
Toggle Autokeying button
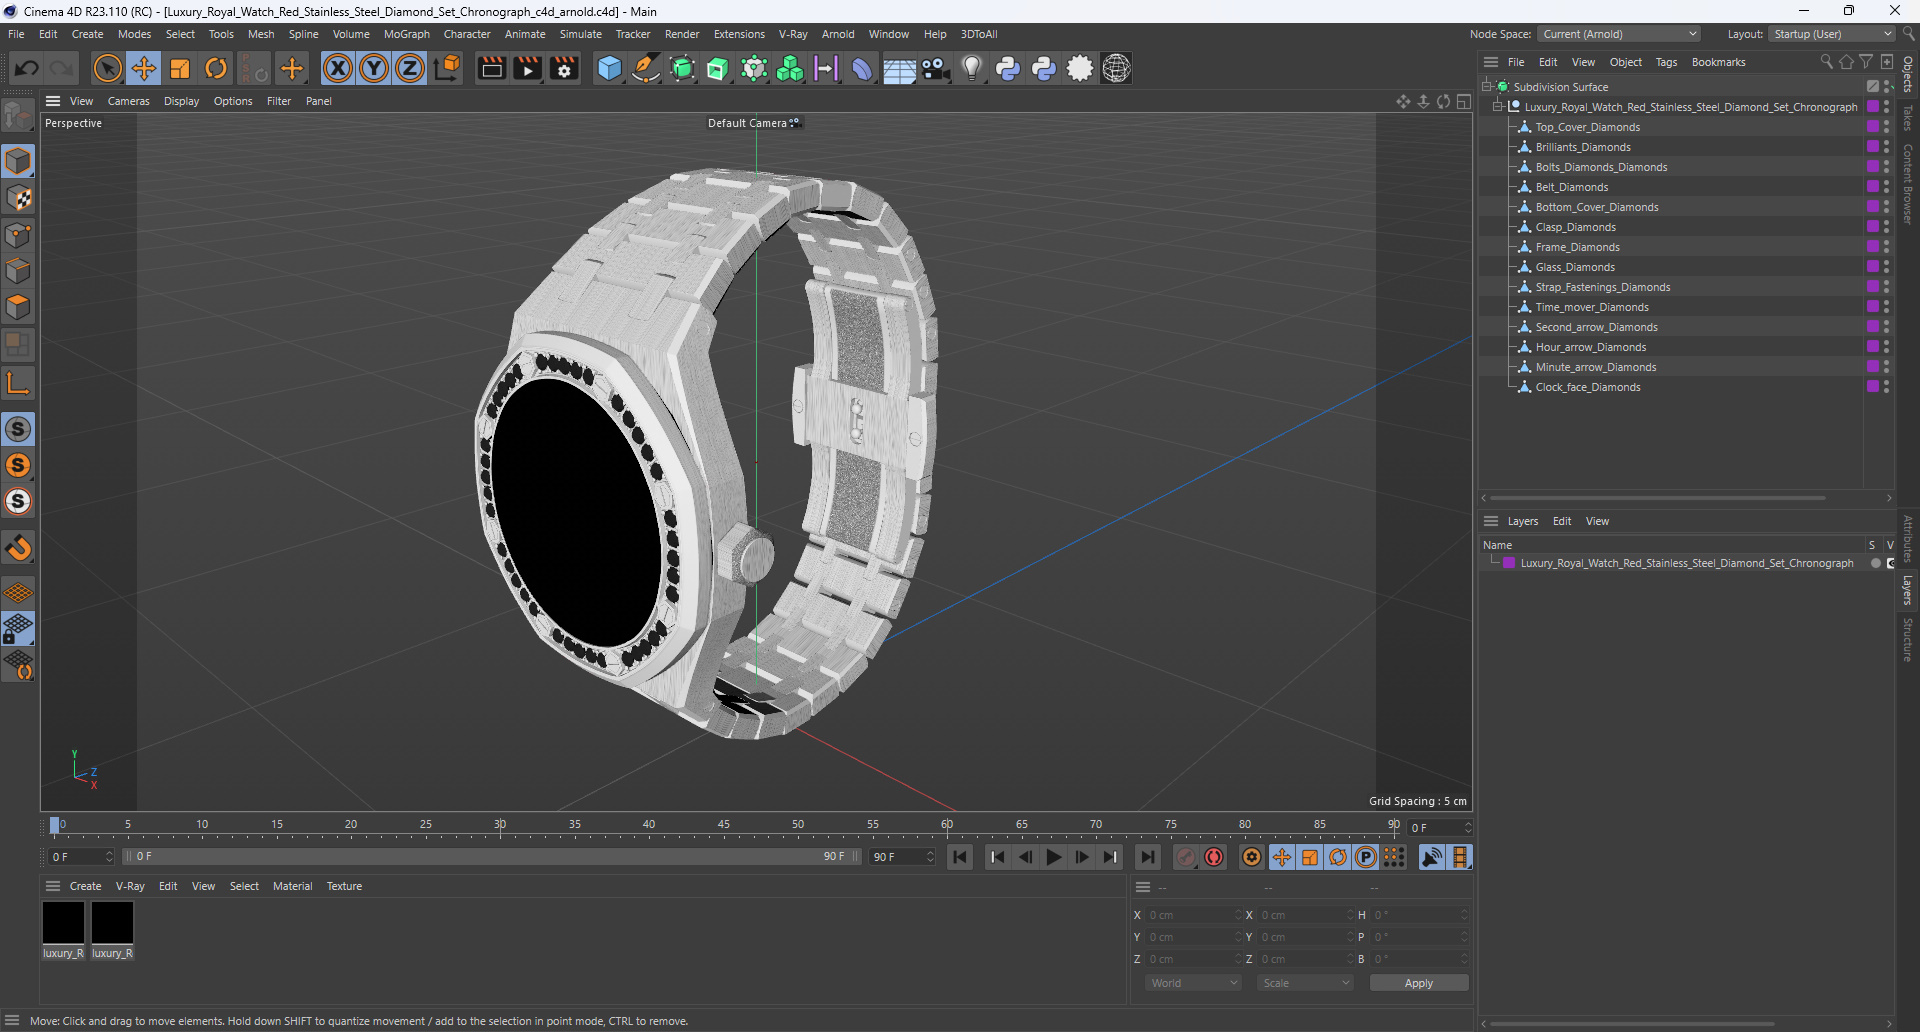pos(1214,857)
